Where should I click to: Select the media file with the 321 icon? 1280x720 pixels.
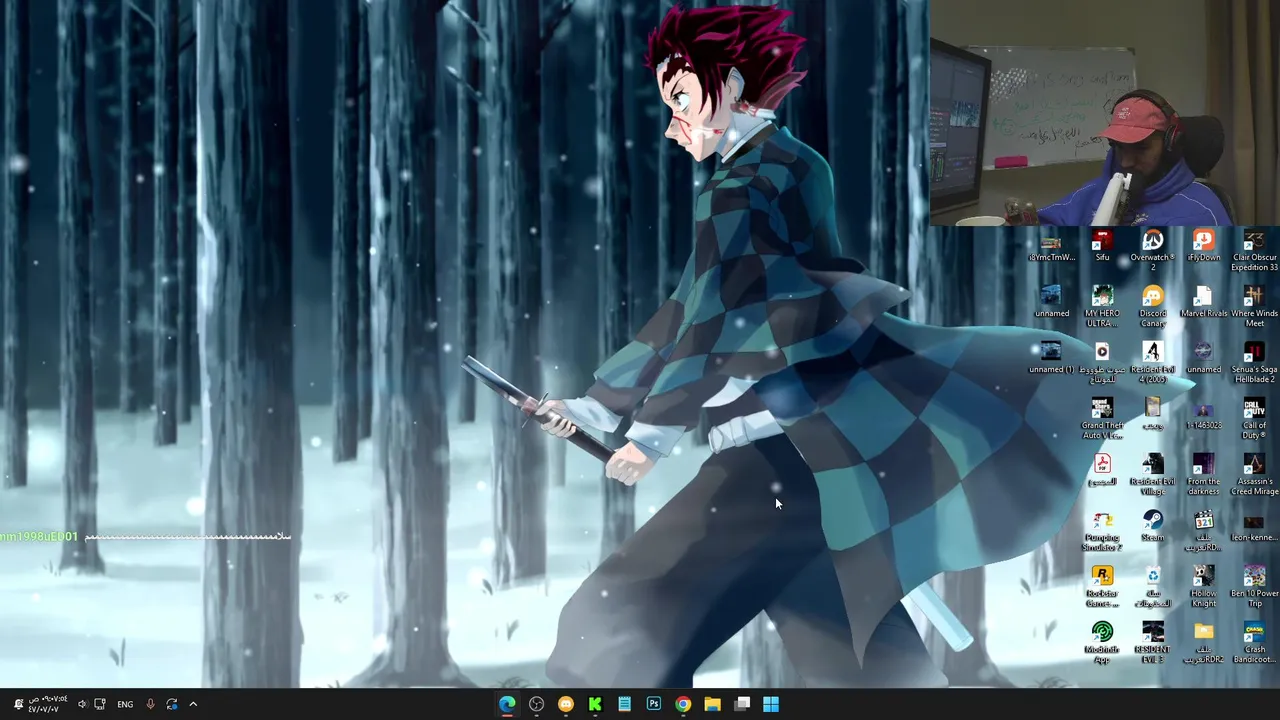click(x=1203, y=530)
